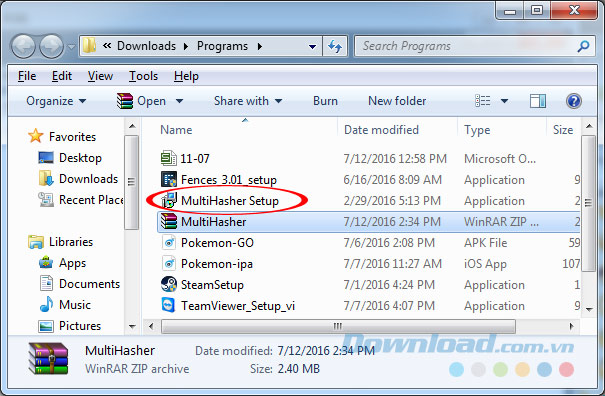Open the Pictures library
Viewport: 605px width, 396px height.
80,326
